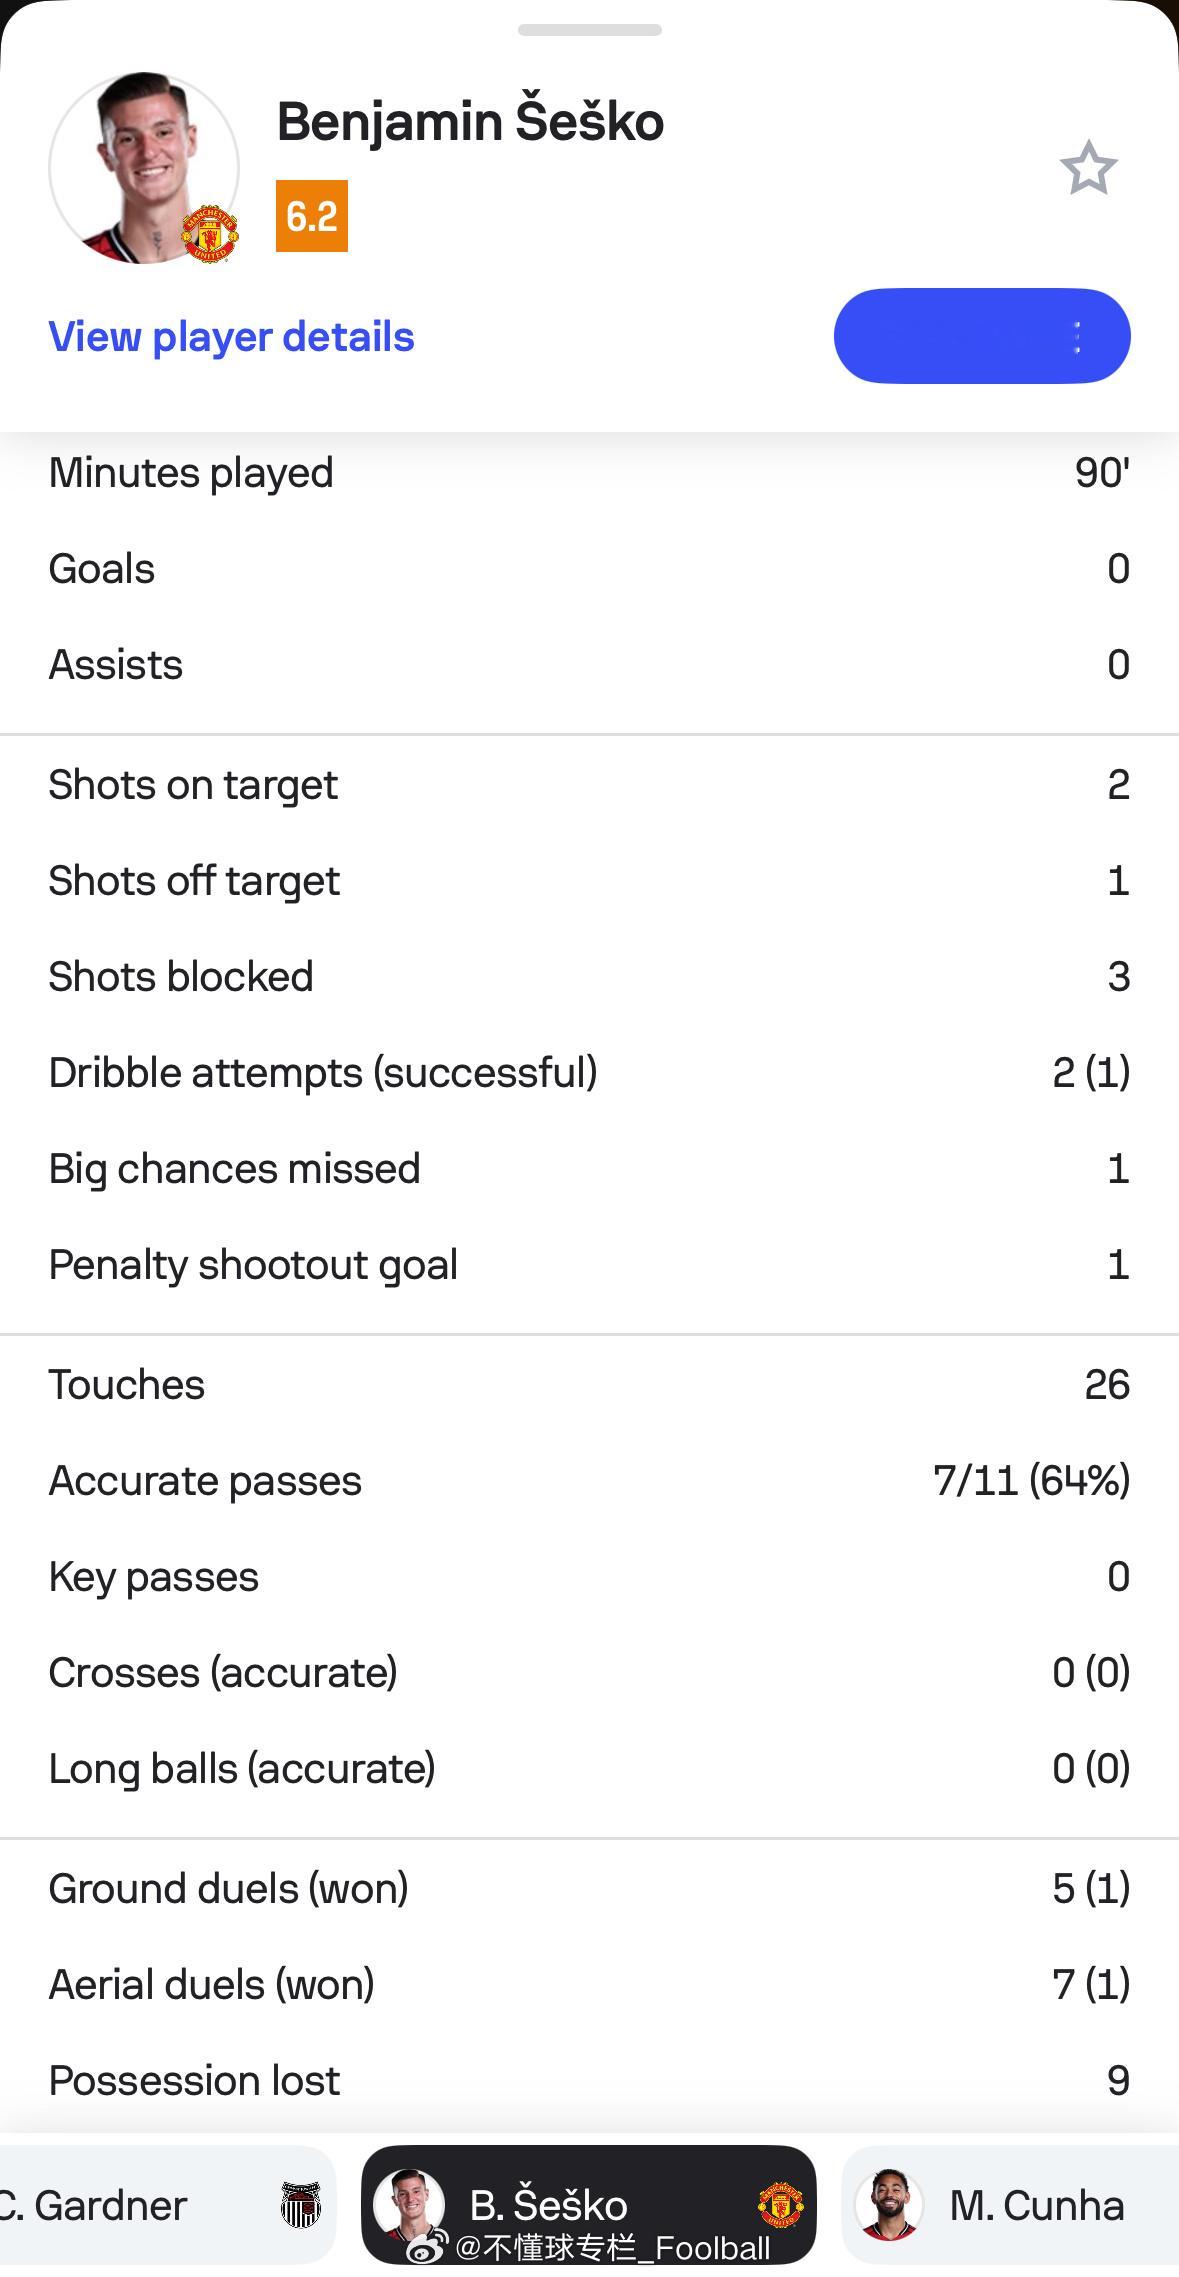Viewport: 1179px width, 2277px height.
Task: Tap the Big chances missed row
Action: pos(589,1169)
